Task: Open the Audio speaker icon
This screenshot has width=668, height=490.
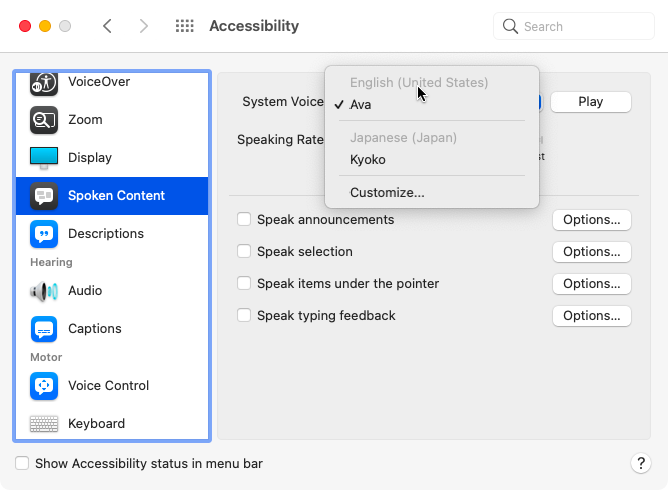Action: [x=44, y=291]
